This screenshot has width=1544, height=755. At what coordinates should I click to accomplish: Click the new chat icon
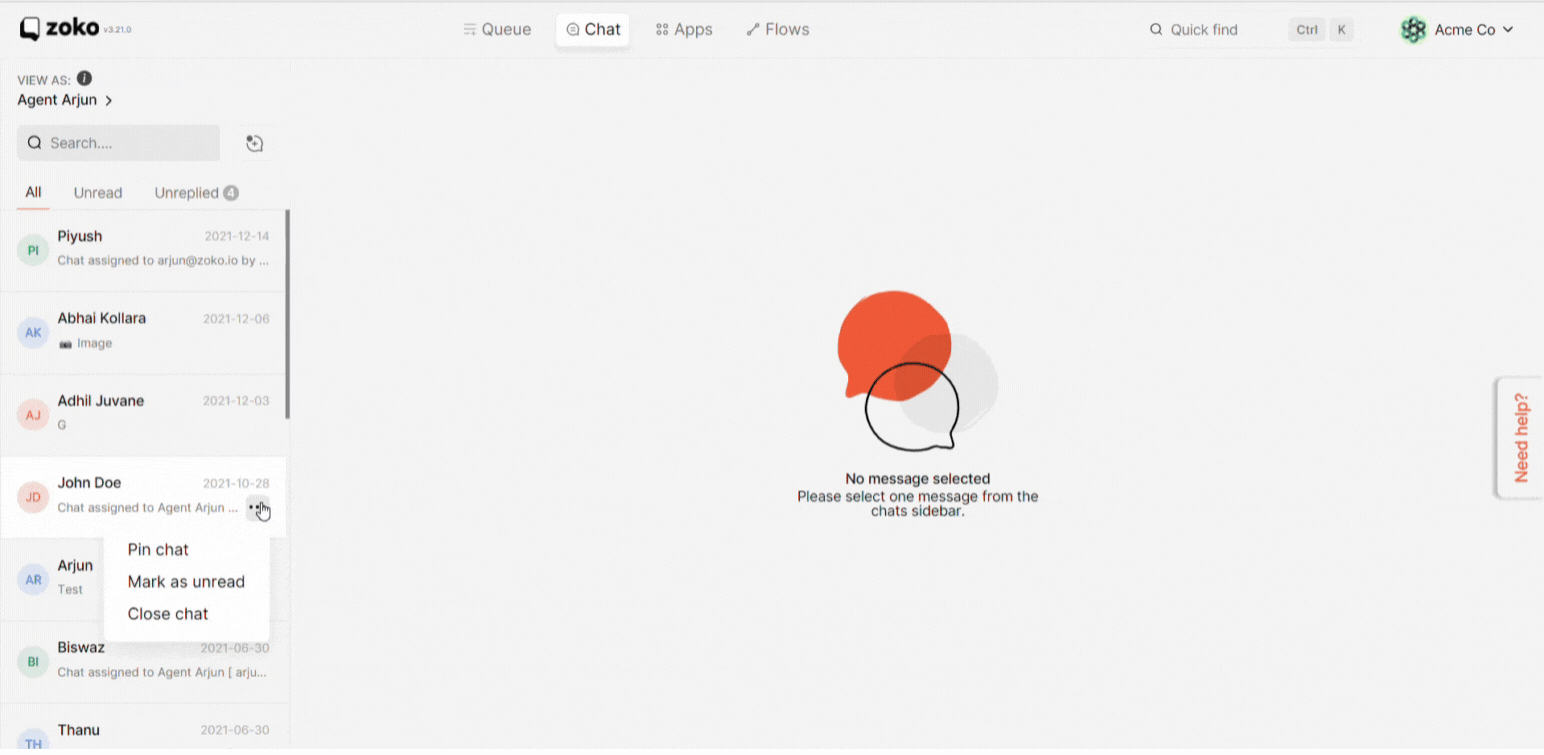(x=255, y=143)
